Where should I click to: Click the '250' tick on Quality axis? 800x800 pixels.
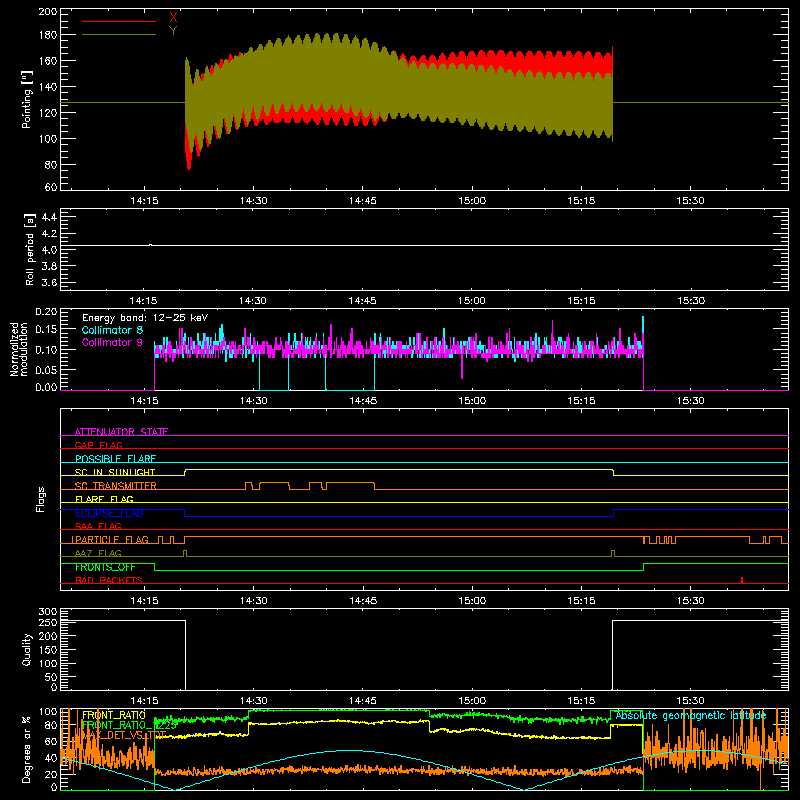(x=48, y=622)
